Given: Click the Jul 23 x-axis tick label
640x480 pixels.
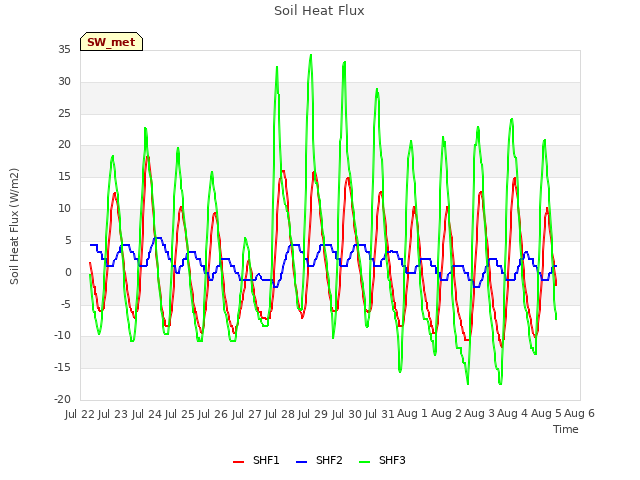Looking at the screenshot, I should [x=113, y=414].
